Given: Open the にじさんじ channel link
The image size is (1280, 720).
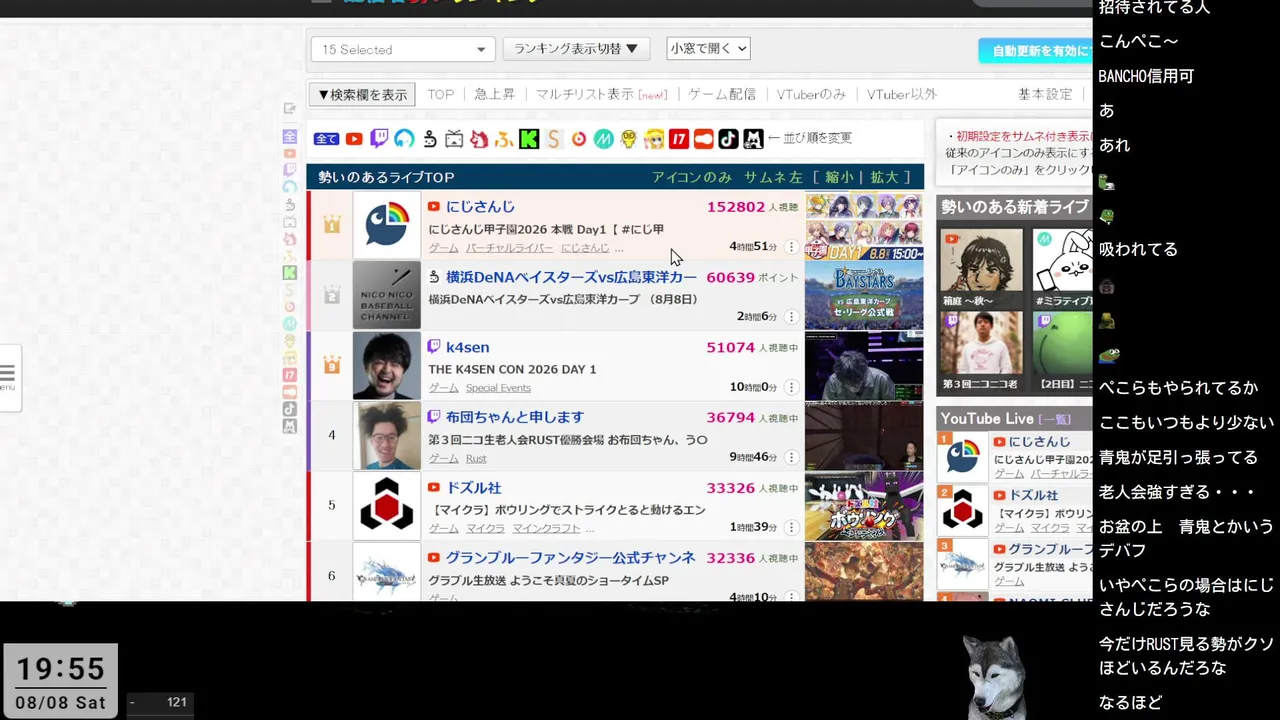Looking at the screenshot, I should (480, 207).
